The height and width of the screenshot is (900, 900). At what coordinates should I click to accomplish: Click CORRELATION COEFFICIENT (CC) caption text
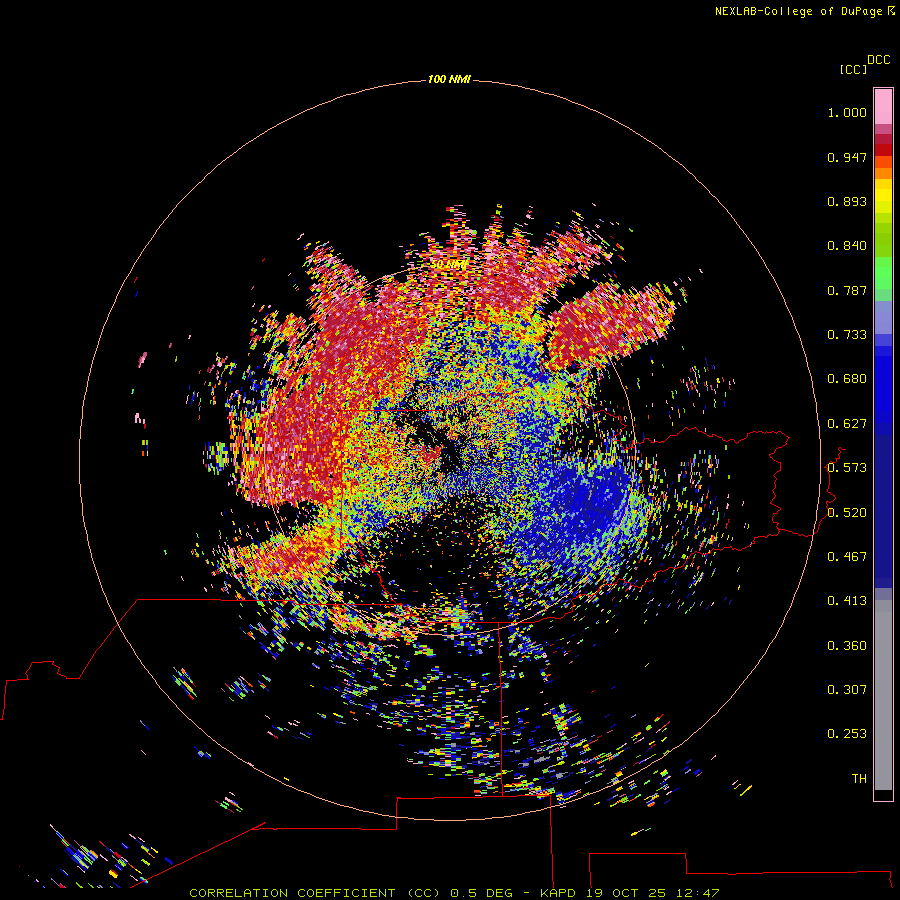pyautogui.click(x=315, y=893)
